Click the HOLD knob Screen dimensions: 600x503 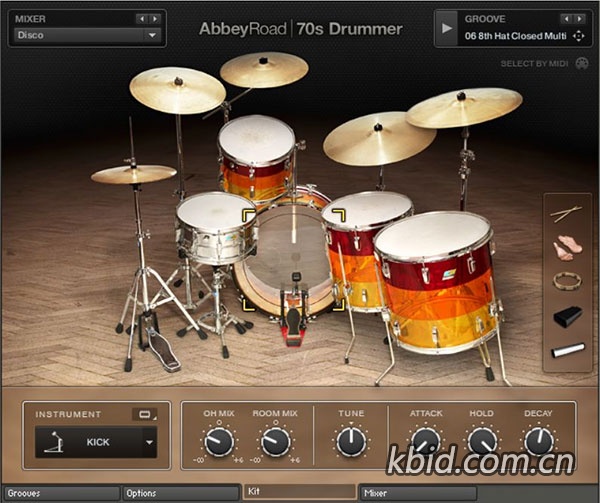[482, 442]
